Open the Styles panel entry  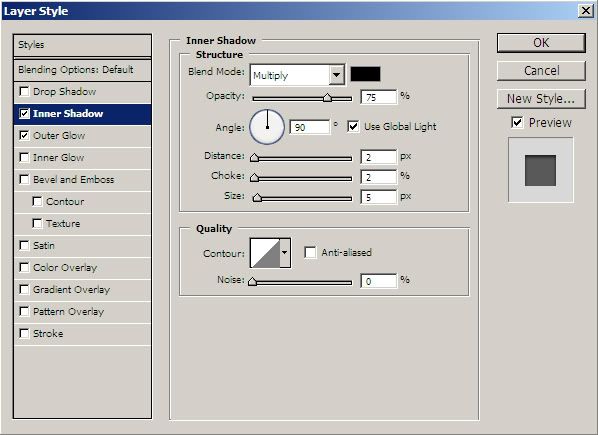tap(82, 45)
